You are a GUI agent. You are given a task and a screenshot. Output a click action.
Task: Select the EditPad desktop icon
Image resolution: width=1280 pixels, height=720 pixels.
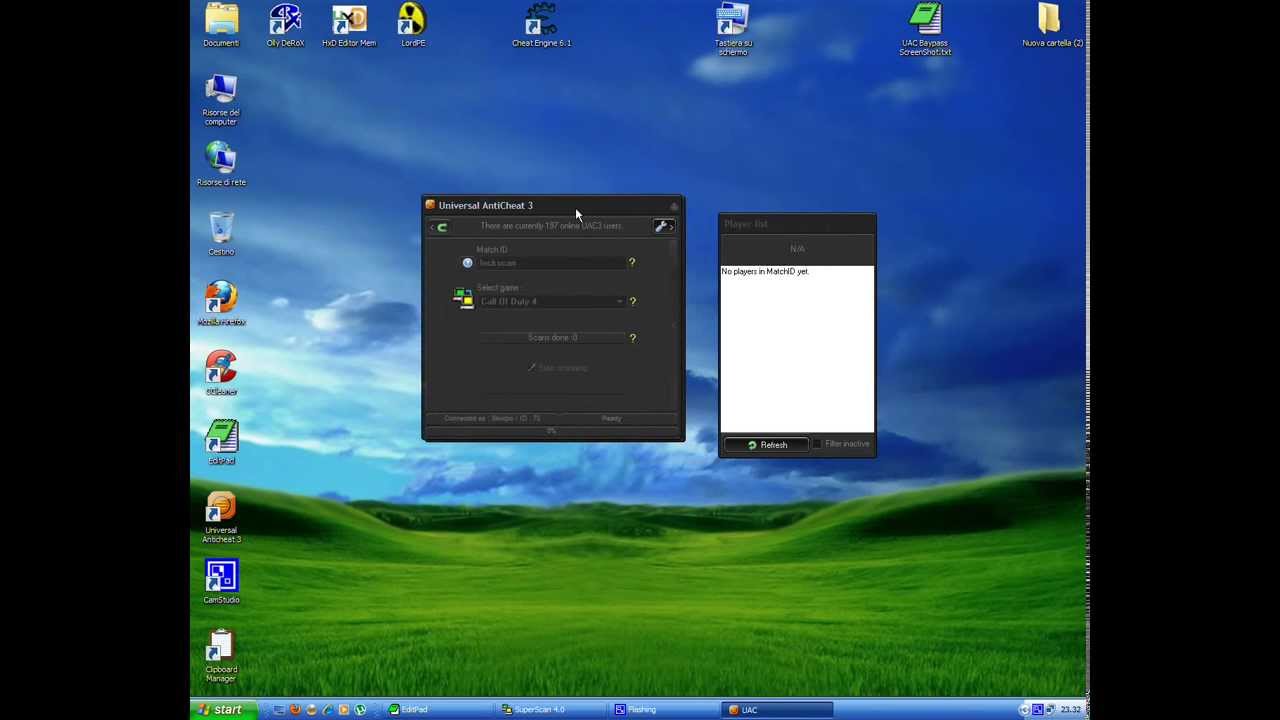(x=221, y=443)
